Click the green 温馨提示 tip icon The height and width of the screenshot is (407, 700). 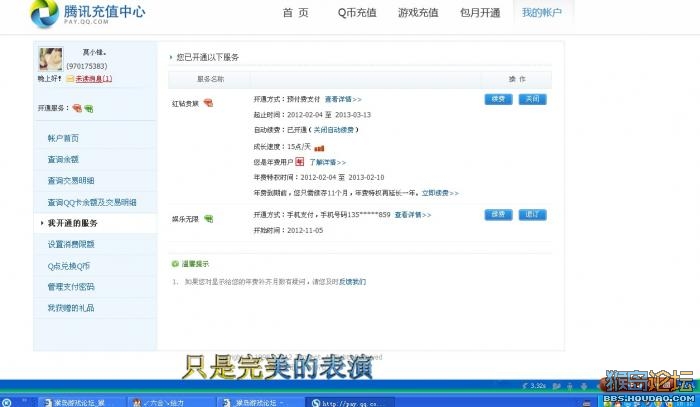coord(175,264)
